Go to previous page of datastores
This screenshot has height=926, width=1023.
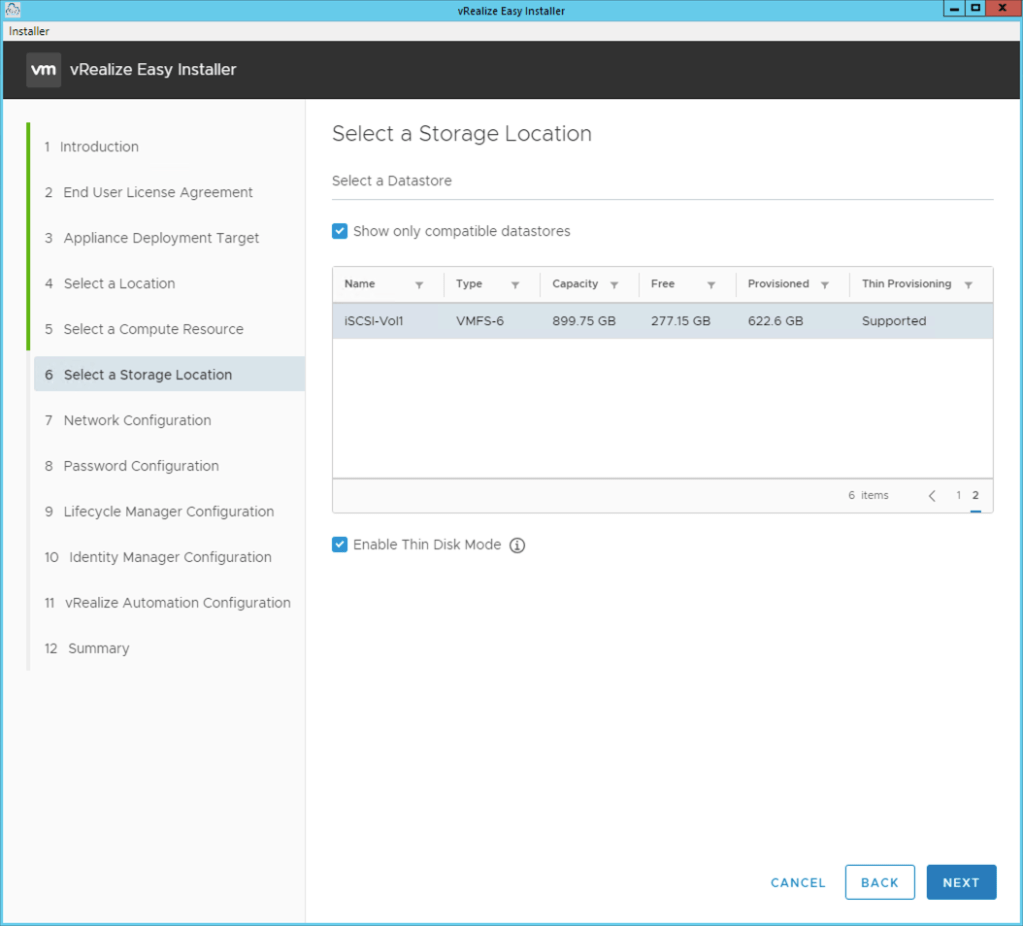pos(932,496)
